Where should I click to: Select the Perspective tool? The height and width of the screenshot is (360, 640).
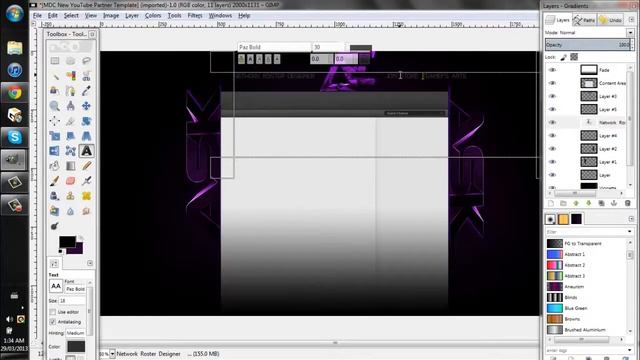pyautogui.click(x=86, y=136)
